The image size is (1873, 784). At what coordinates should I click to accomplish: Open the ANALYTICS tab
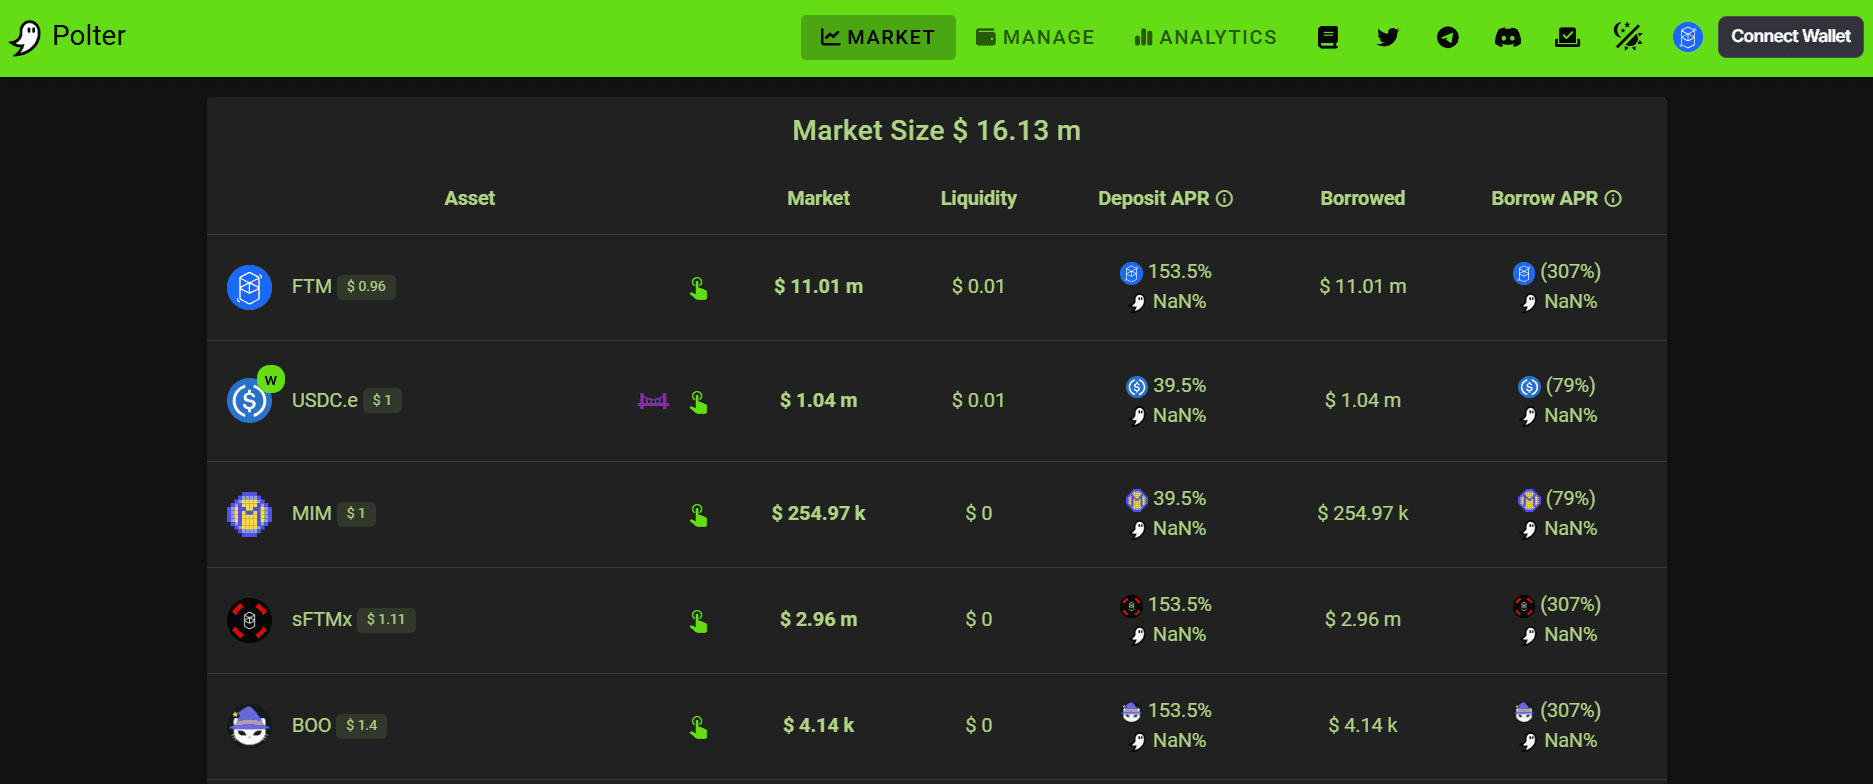click(x=1205, y=37)
